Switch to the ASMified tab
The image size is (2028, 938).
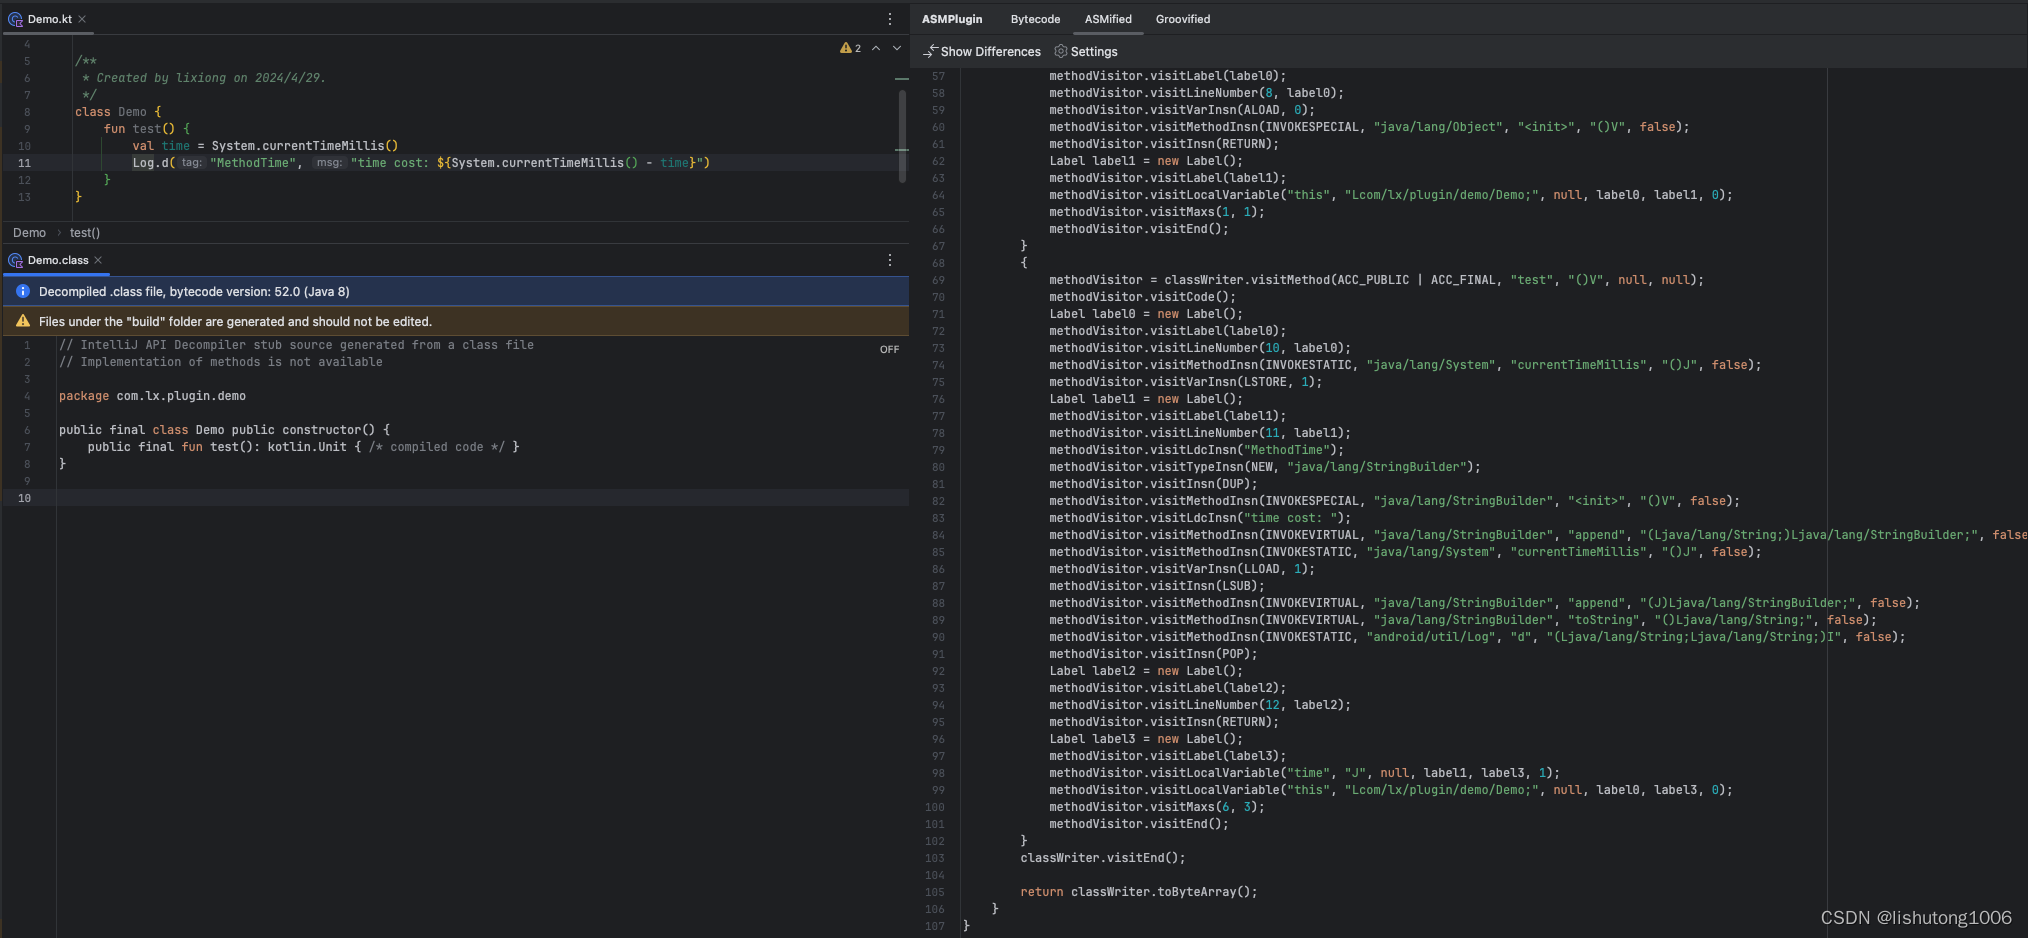(x=1108, y=19)
